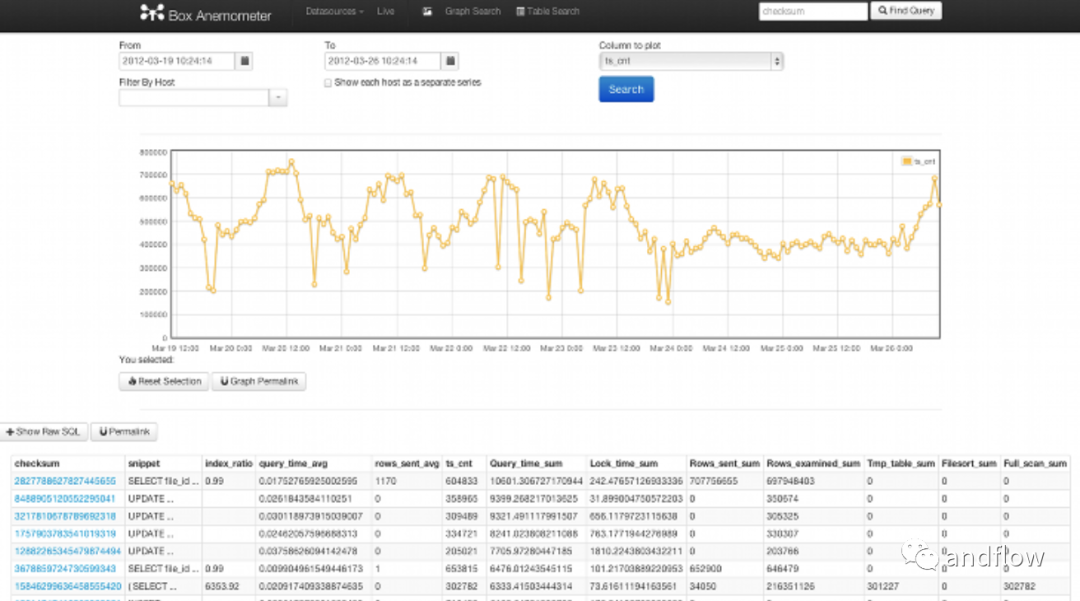The width and height of the screenshot is (1080, 601).
Task: Open the Filter By Host dropdown arrow
Action: [277, 97]
